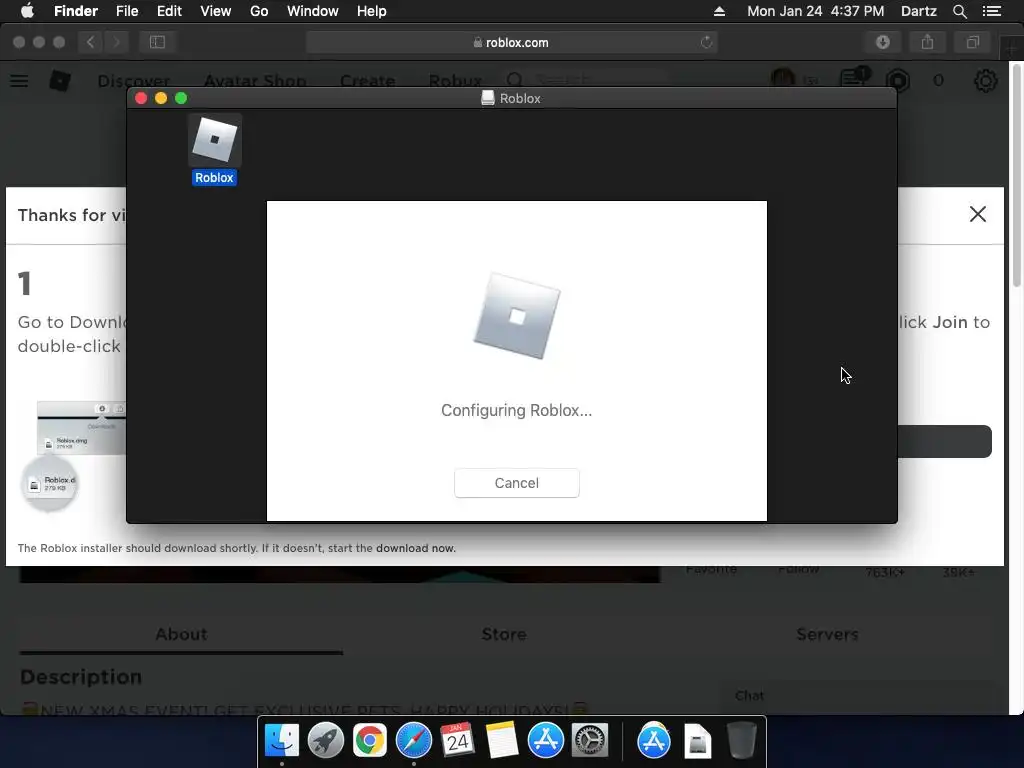Open the Window menu in menu bar
This screenshot has width=1024, height=768.
(313, 11)
